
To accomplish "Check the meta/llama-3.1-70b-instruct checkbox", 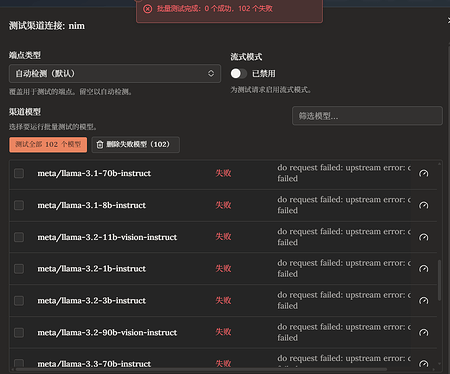I will tap(19, 173).
